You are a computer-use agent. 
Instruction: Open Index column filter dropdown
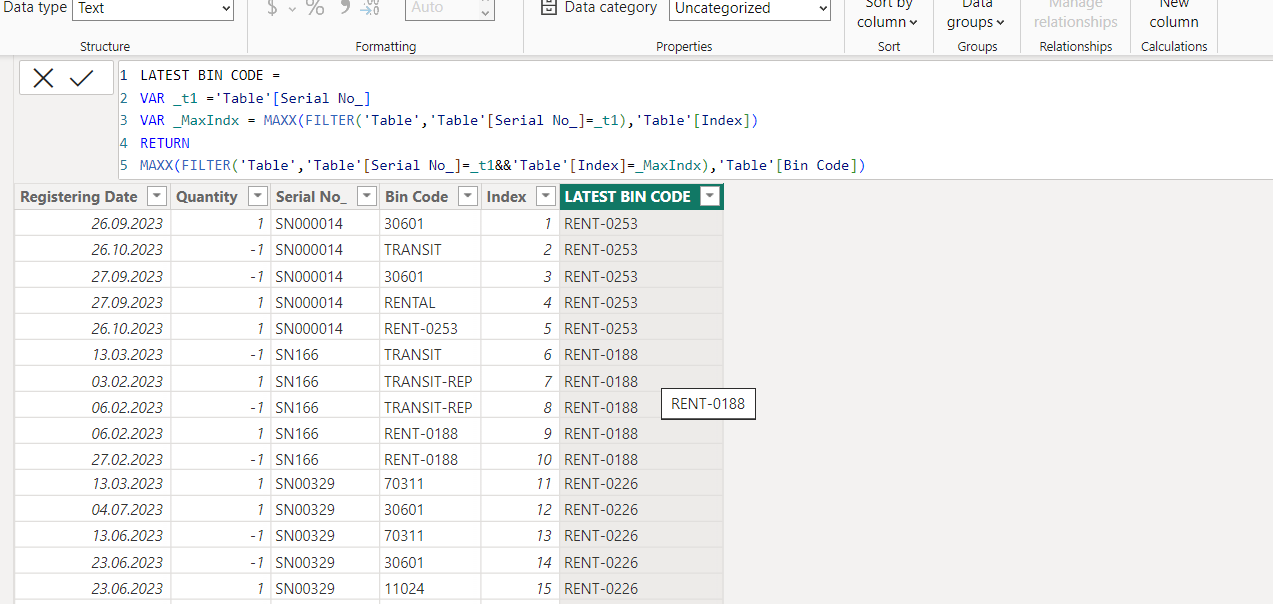(x=546, y=197)
